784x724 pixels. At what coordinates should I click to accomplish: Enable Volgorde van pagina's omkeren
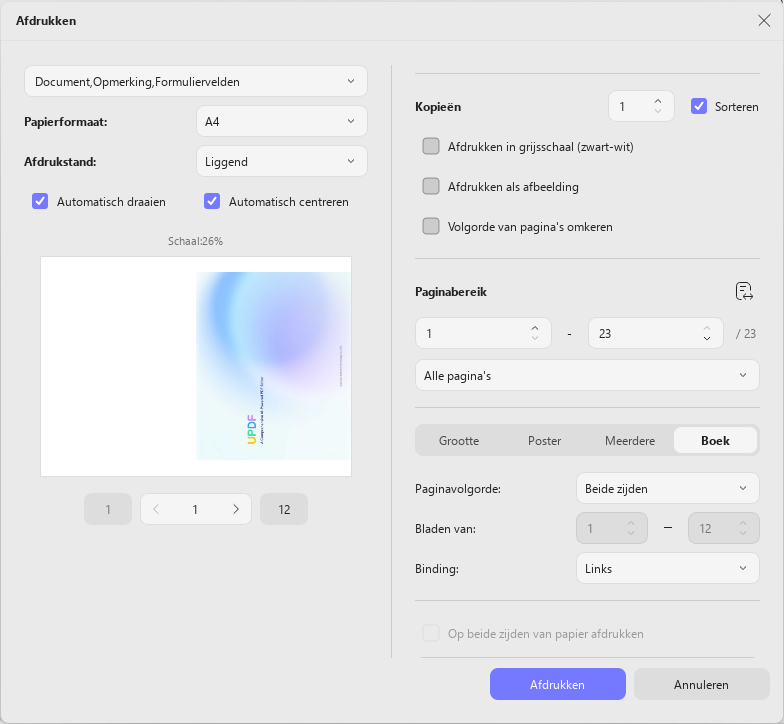430,226
